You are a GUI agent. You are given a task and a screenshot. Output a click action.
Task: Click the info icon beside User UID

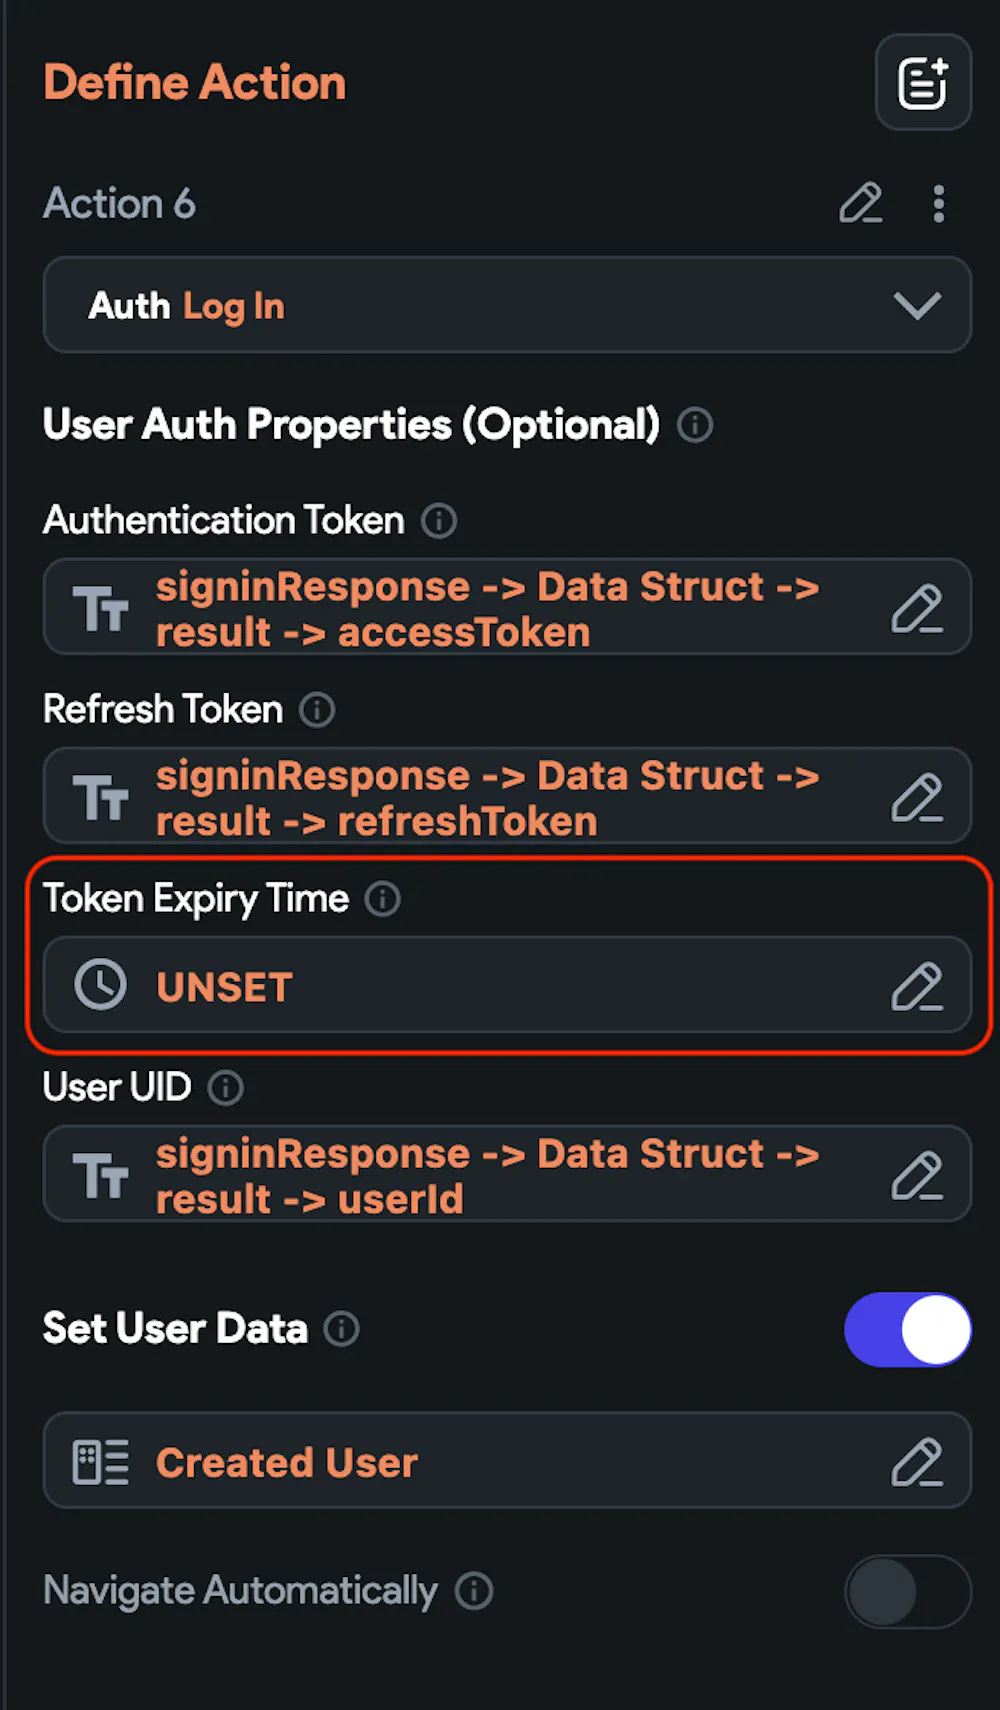(225, 1088)
